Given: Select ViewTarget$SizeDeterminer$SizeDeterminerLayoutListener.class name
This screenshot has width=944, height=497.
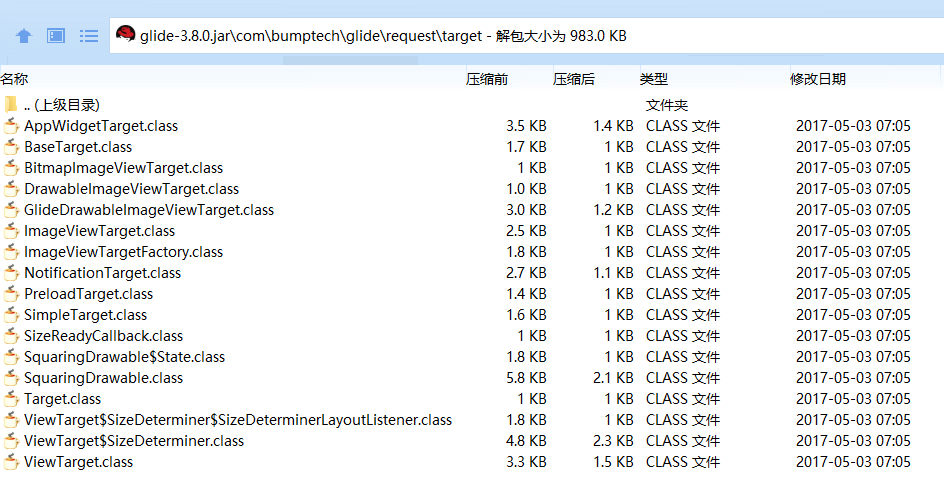Looking at the screenshot, I should 238,420.
